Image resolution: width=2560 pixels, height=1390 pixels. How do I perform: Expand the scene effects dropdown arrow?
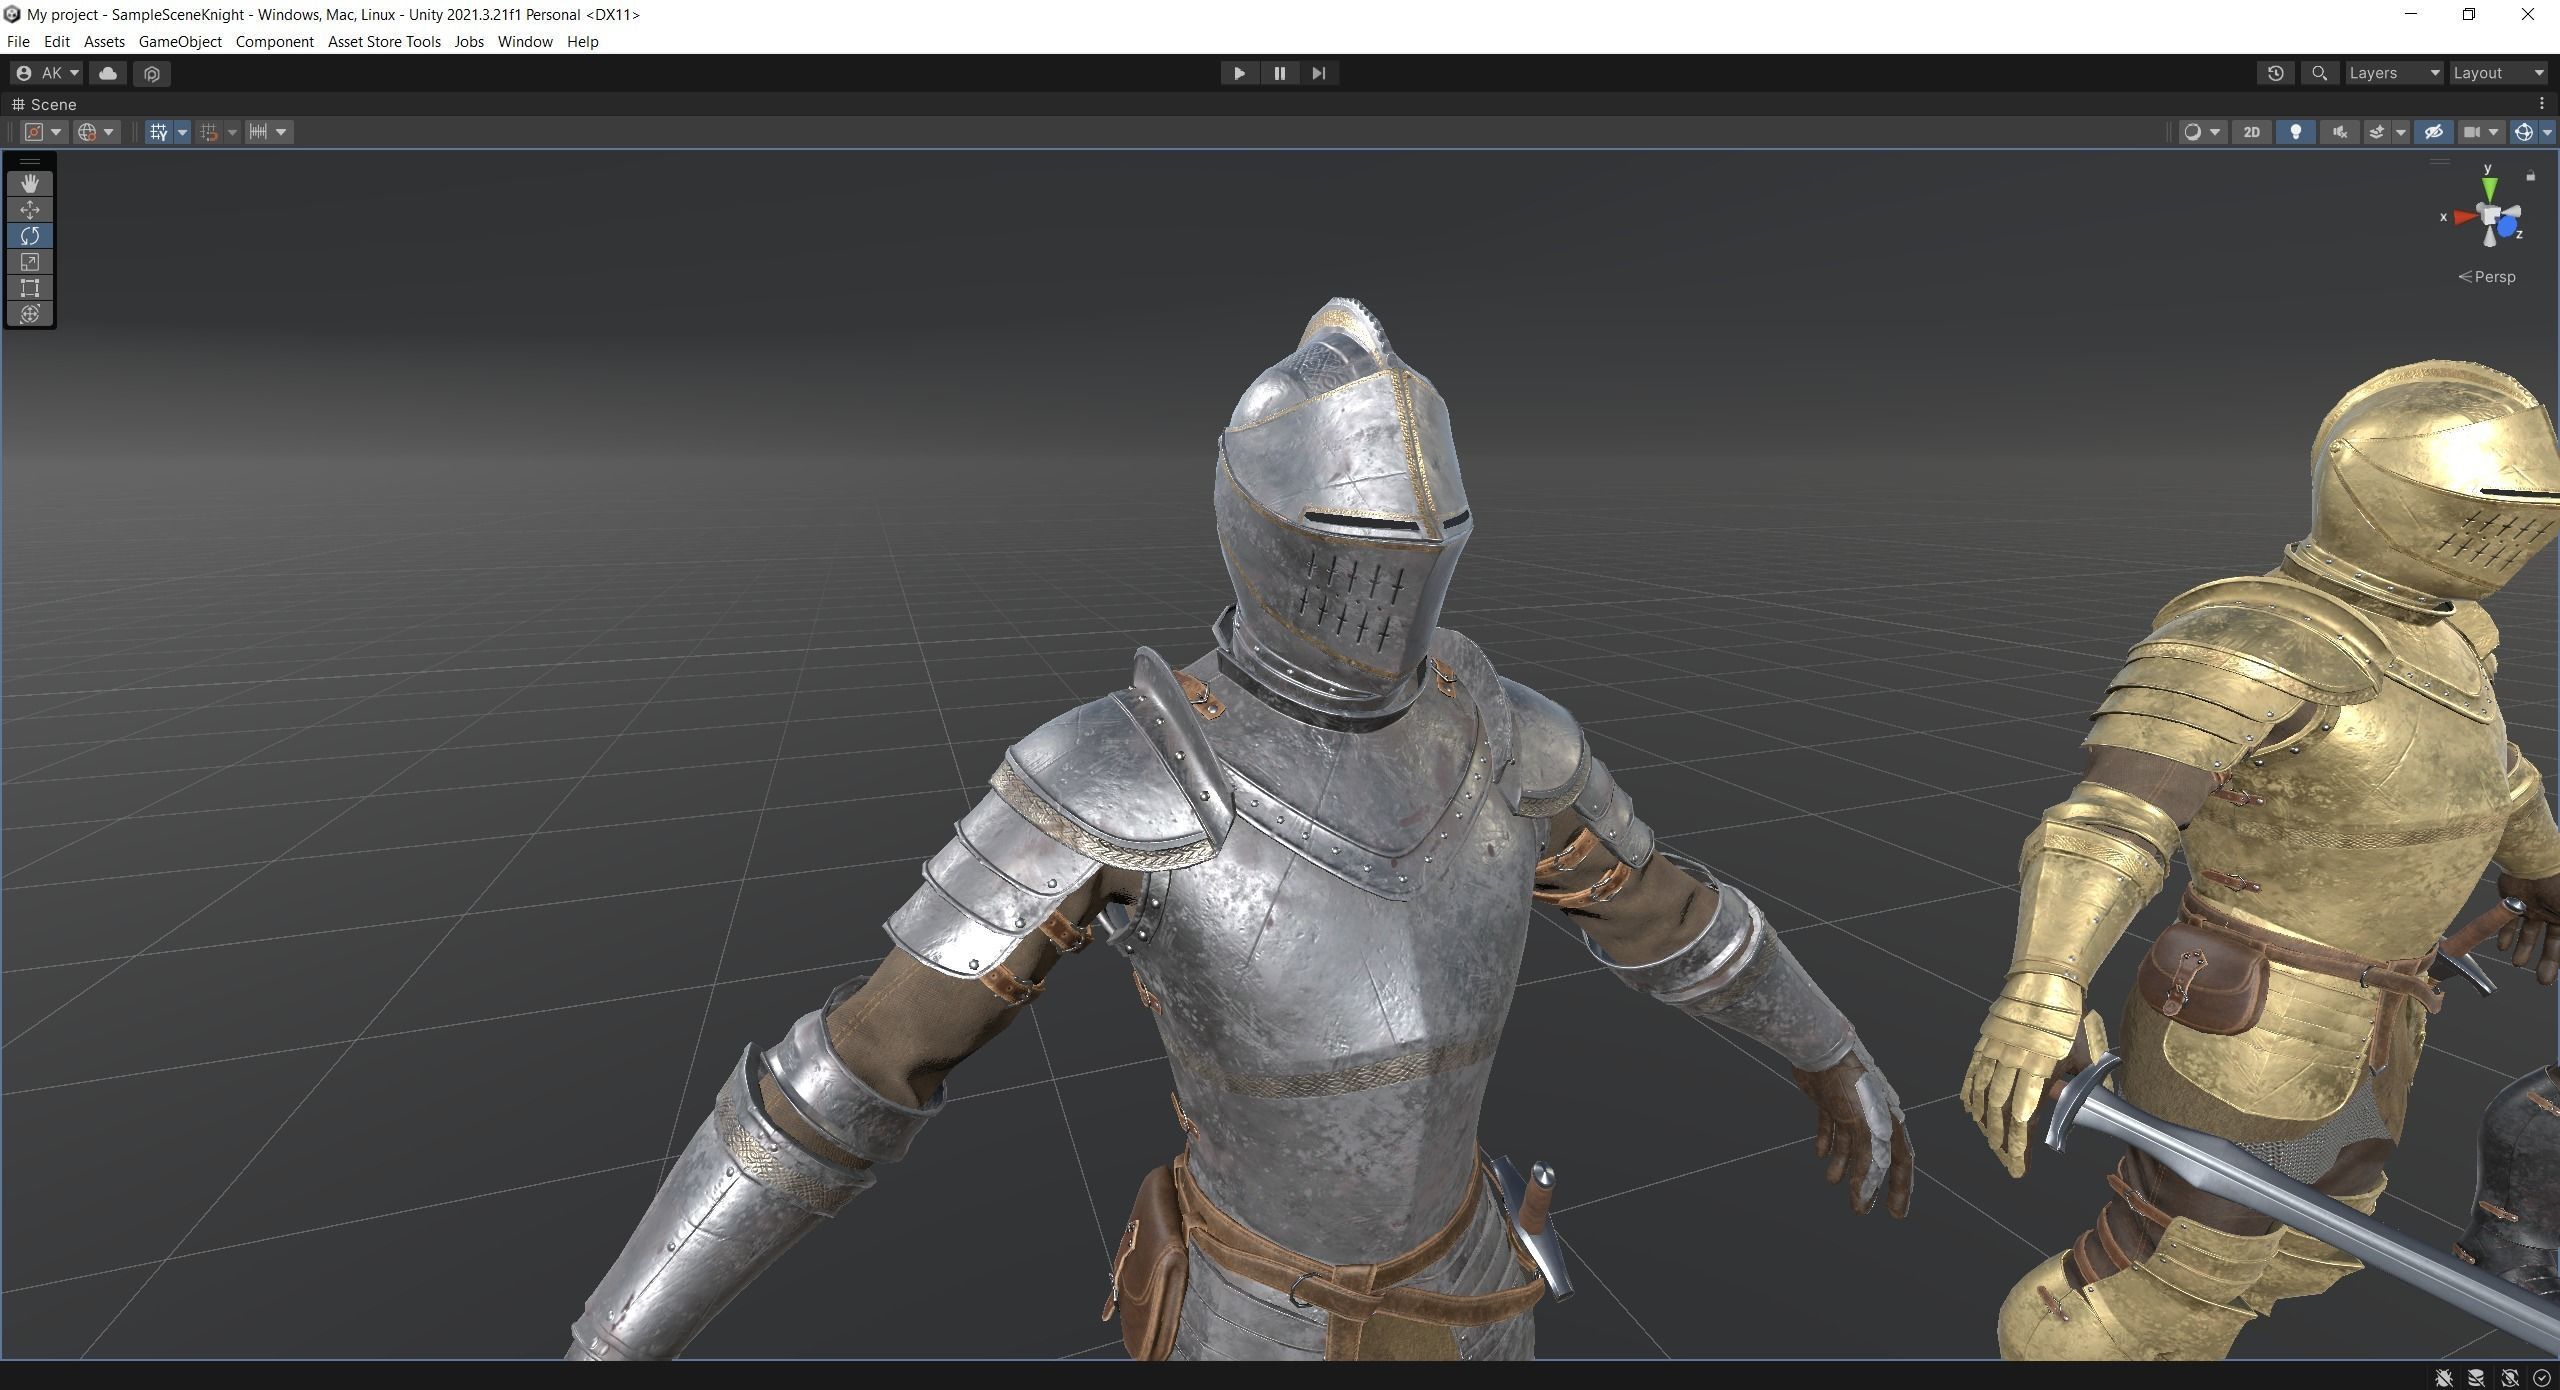pyautogui.click(x=2400, y=132)
